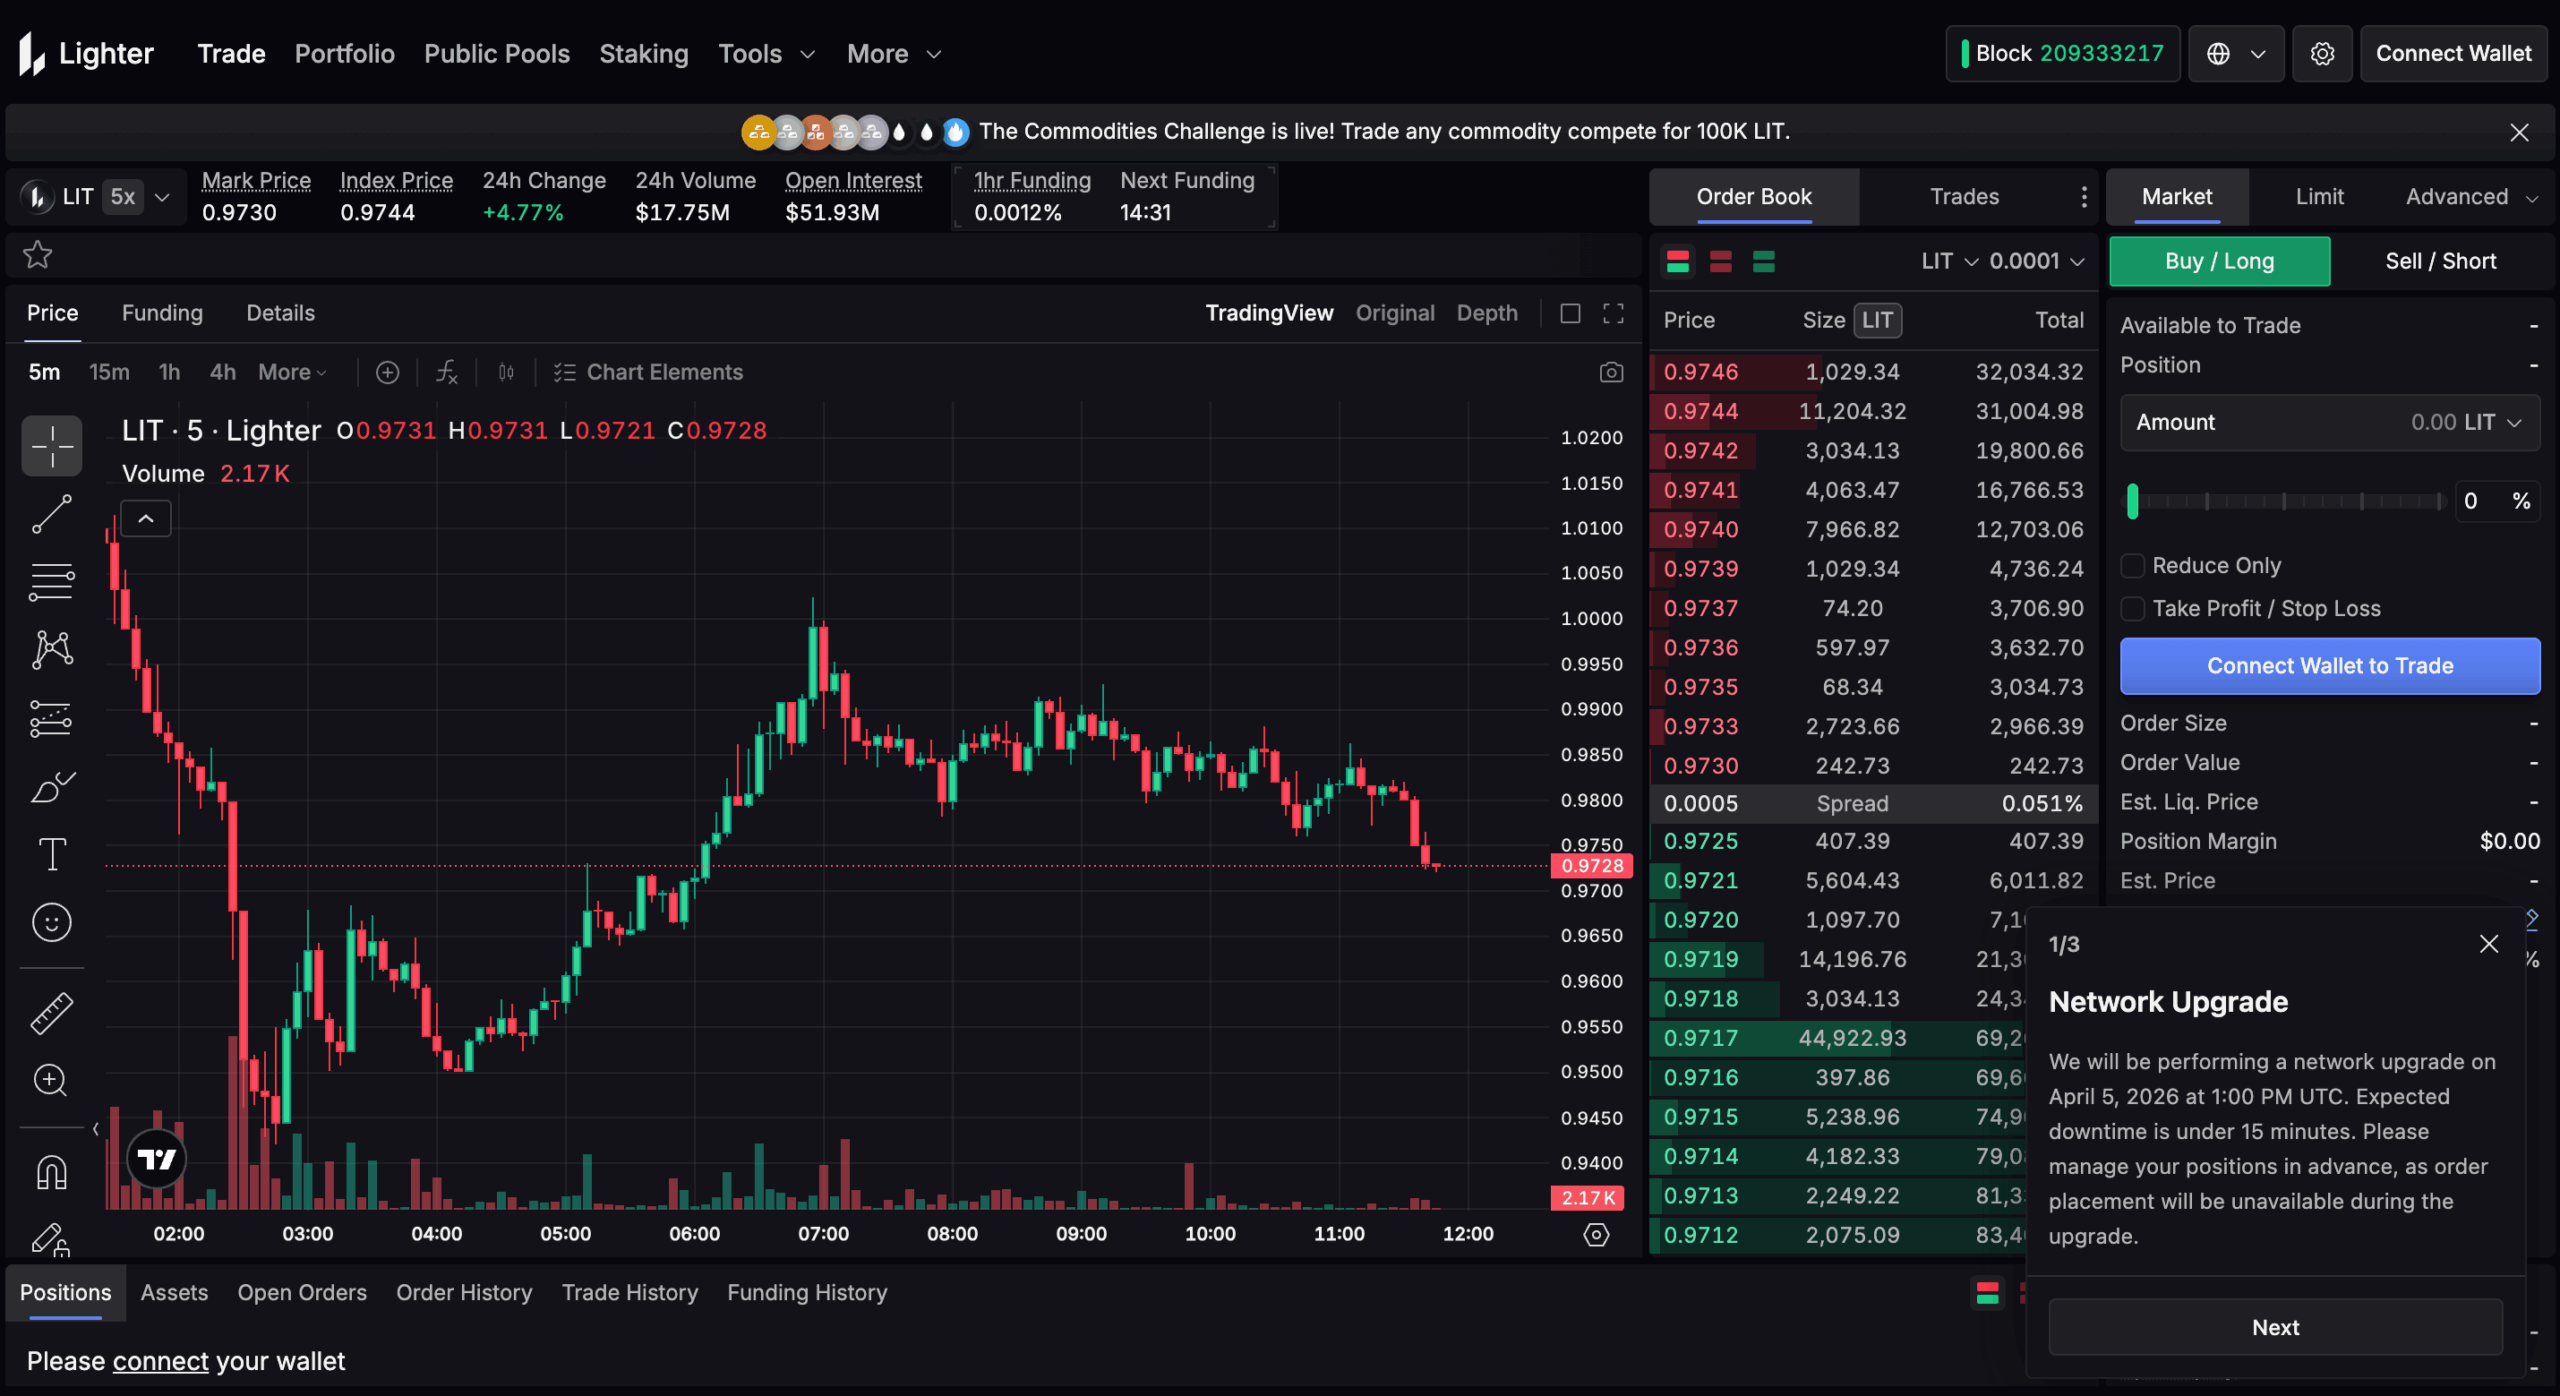Check the Take Profit / Stop Loss option

[x=2133, y=609]
